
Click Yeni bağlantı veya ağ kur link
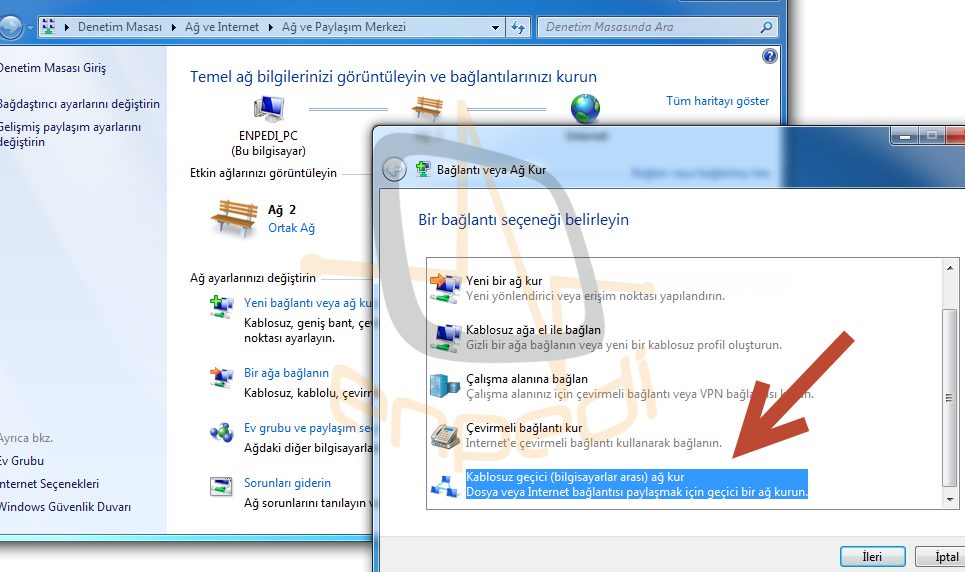click(x=308, y=303)
